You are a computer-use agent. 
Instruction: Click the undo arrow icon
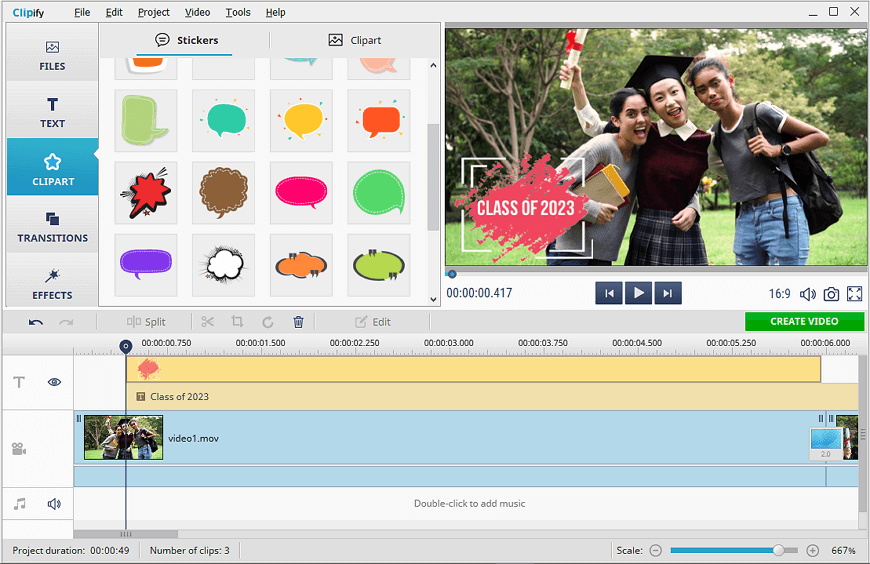(36, 322)
